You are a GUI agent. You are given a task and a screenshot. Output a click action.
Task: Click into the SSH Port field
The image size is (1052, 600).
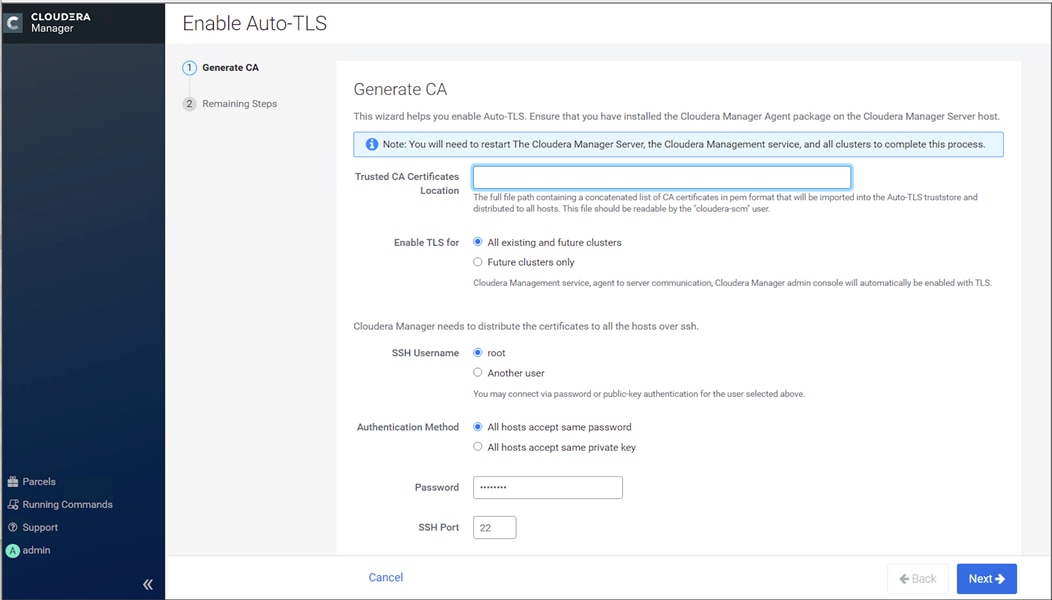point(494,528)
